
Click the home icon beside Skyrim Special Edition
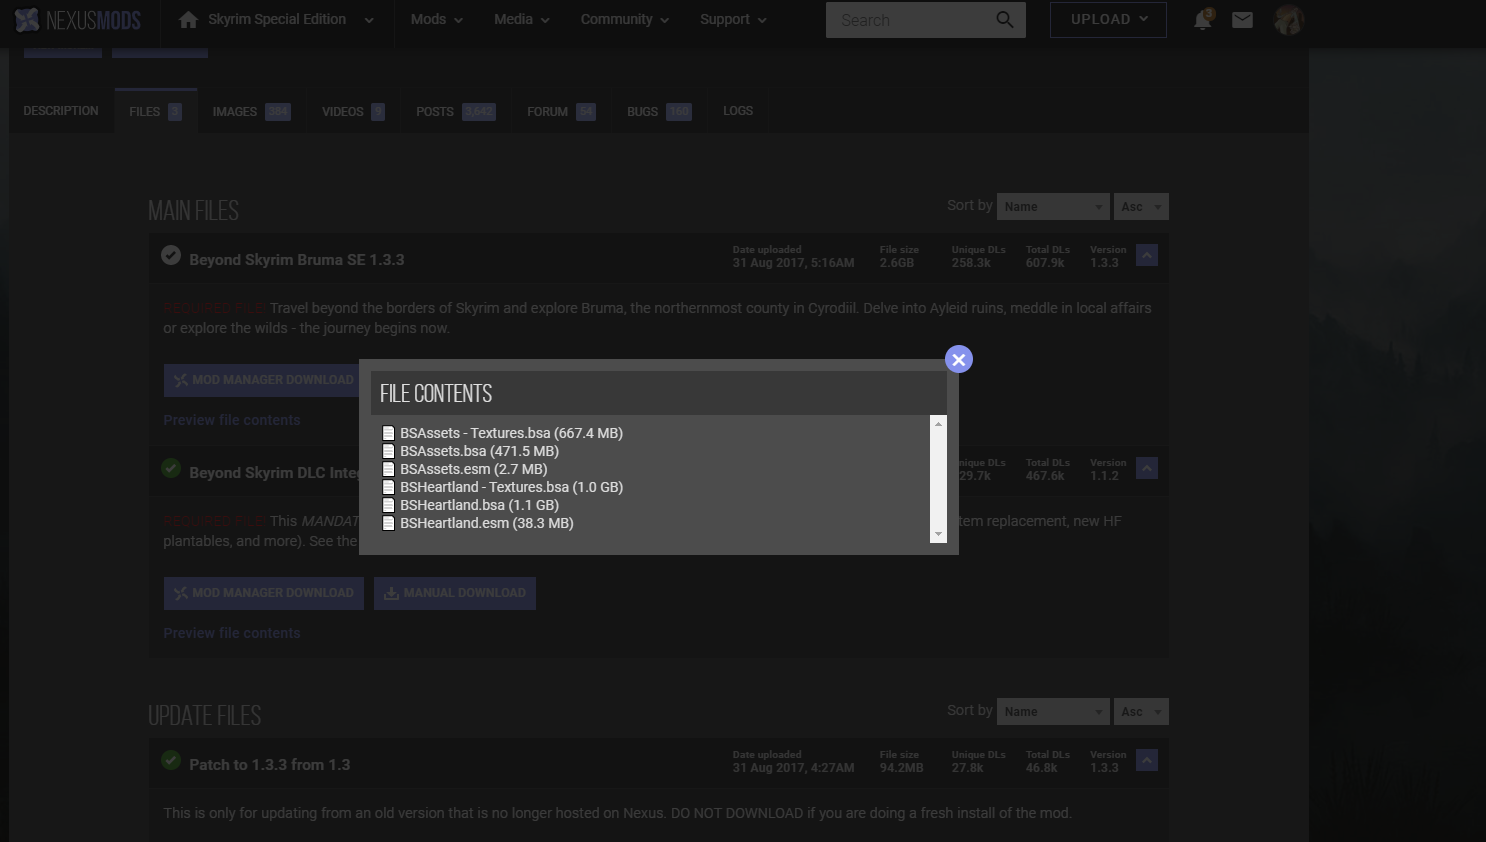tap(188, 19)
